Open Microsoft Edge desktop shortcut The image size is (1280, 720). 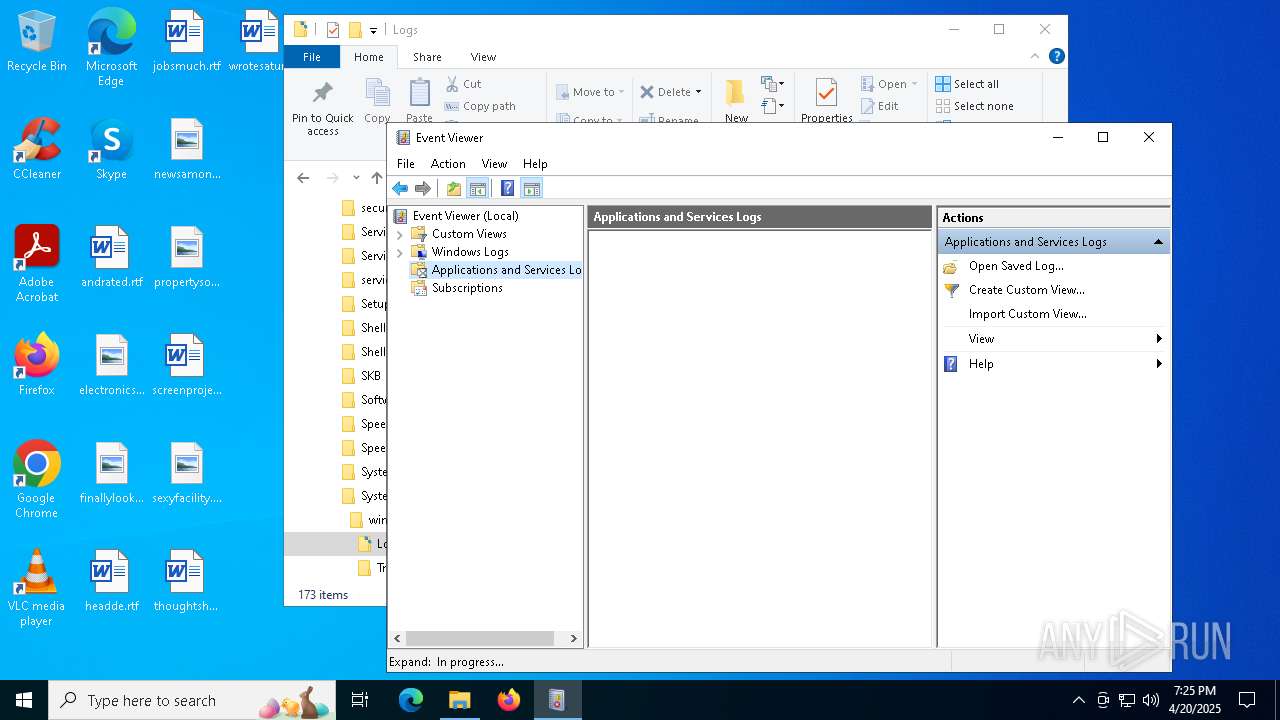(111, 48)
